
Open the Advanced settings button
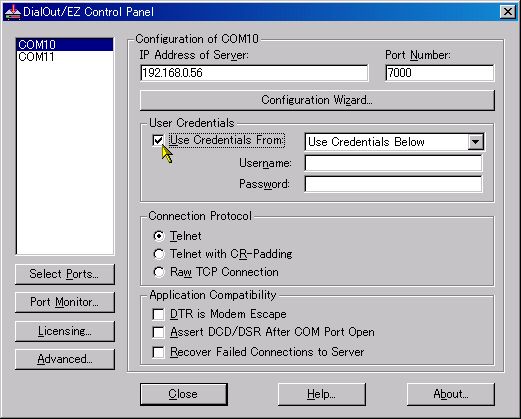coord(65,359)
